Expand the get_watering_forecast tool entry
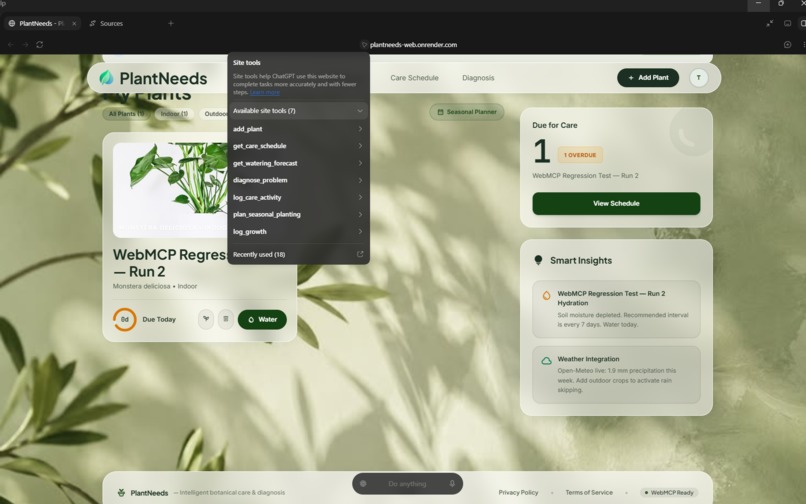The height and width of the screenshot is (504, 806). tap(298, 163)
